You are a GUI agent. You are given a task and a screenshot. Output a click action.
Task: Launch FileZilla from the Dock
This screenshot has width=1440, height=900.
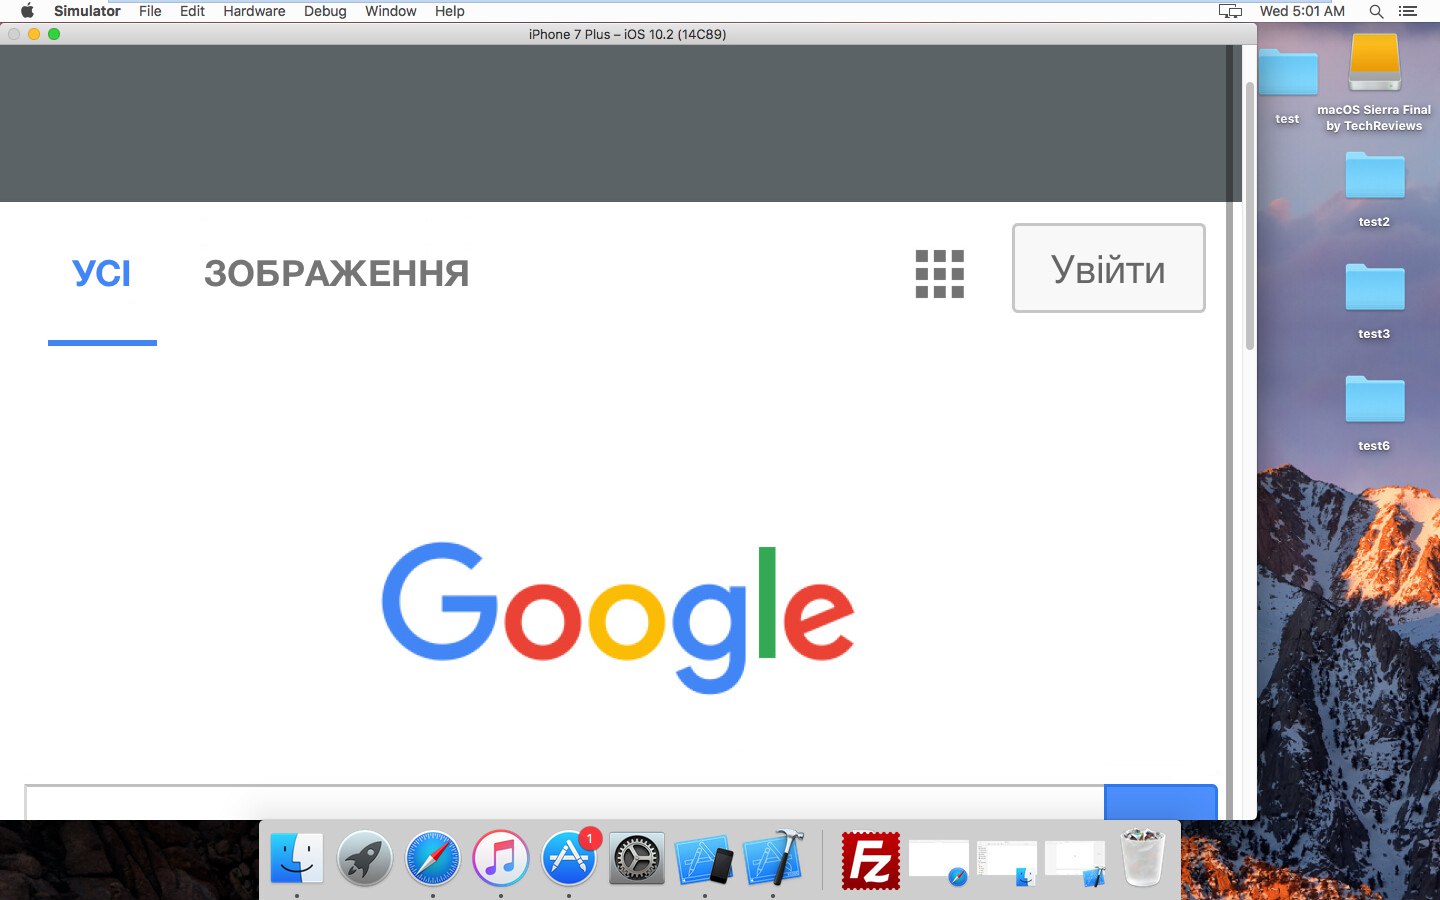tap(871, 860)
